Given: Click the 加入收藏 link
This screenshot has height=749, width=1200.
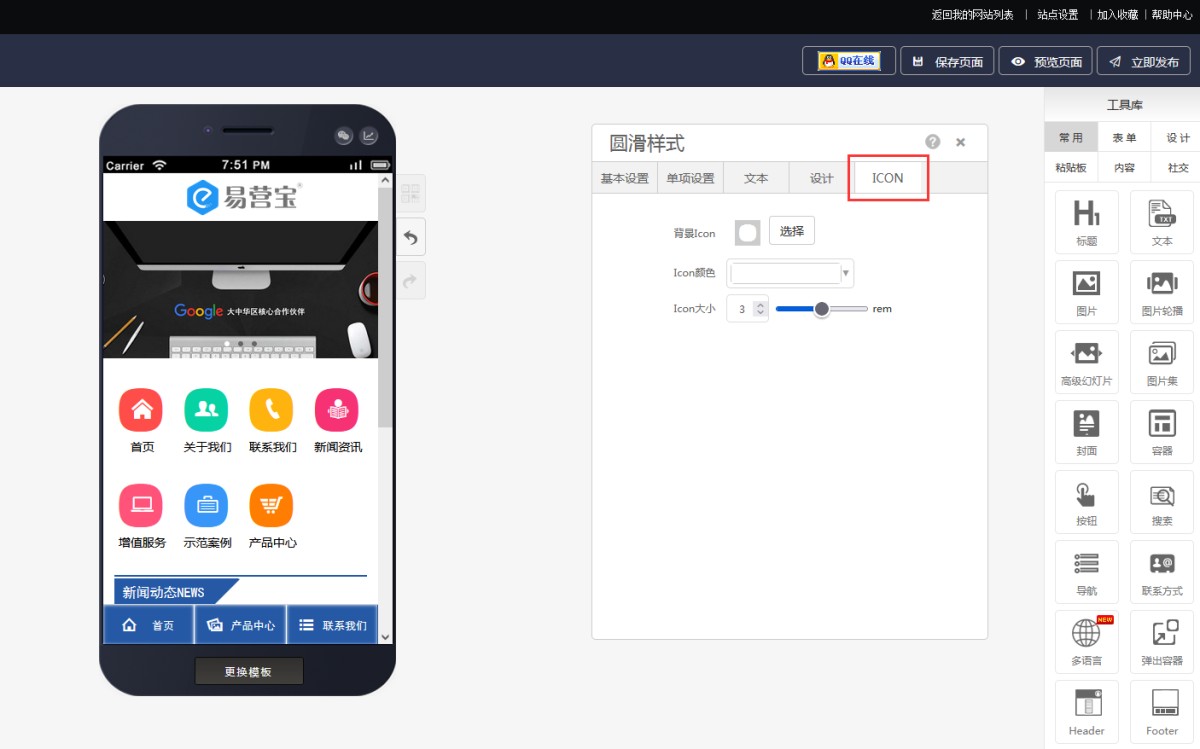Looking at the screenshot, I should point(1117,15).
